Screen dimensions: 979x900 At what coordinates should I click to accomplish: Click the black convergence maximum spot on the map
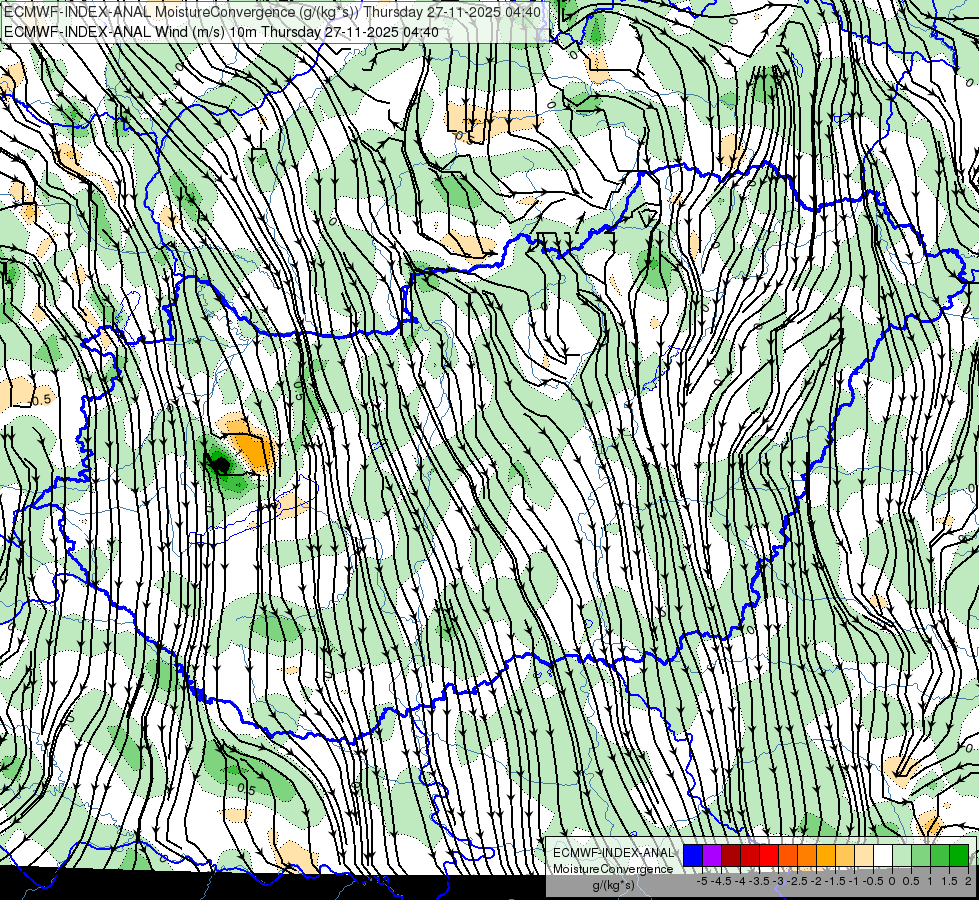pos(220,463)
